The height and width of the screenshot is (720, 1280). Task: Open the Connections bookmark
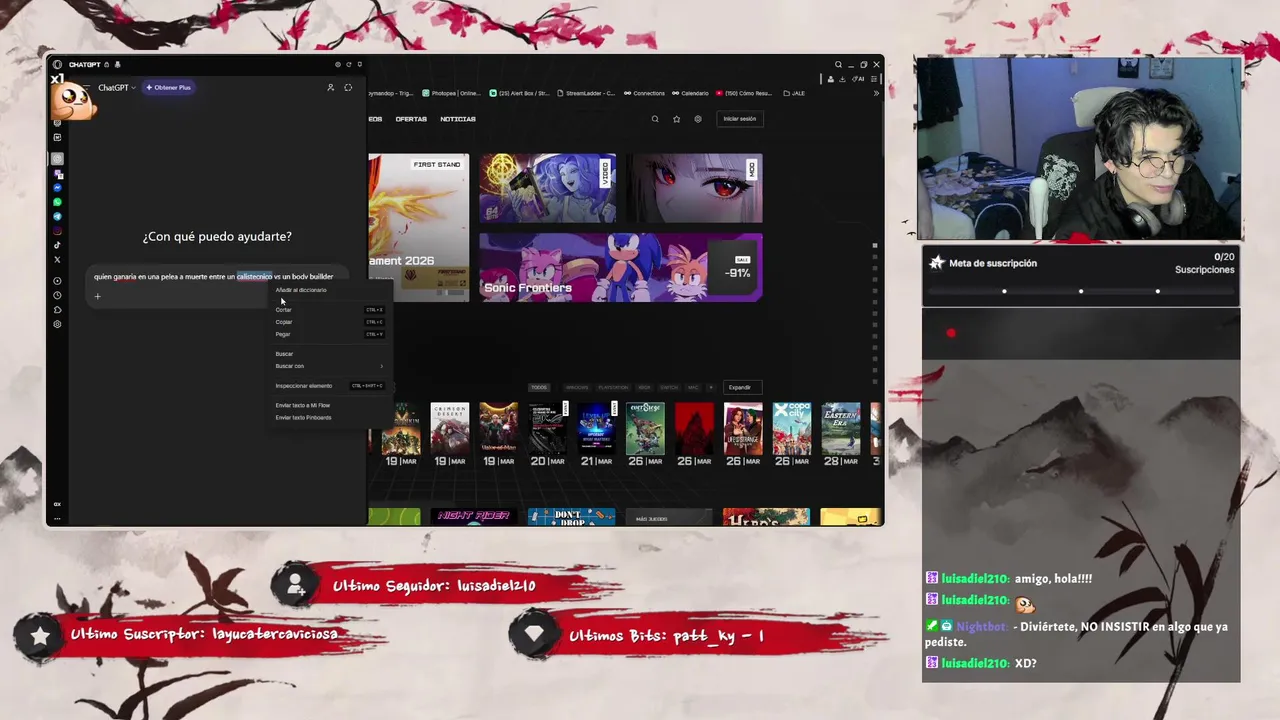[x=644, y=93]
